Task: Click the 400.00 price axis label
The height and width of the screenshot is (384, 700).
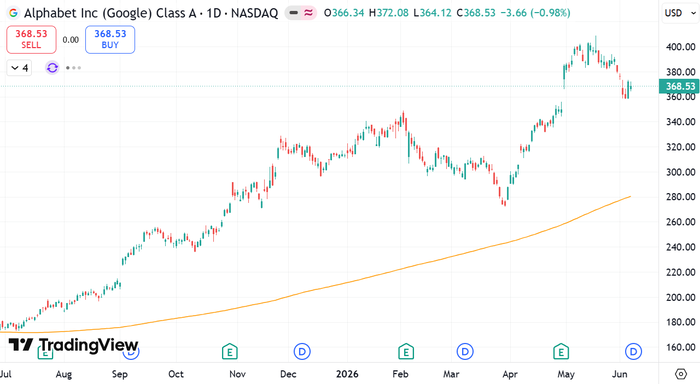Action: 680,47
